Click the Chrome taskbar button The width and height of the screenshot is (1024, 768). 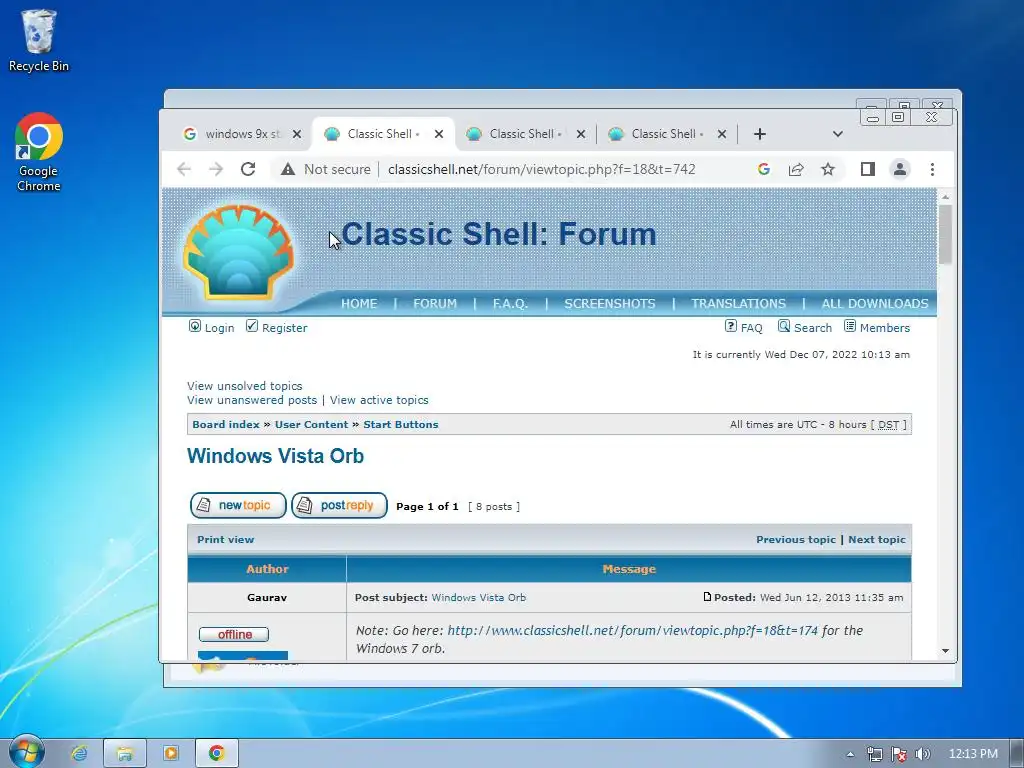pyautogui.click(x=216, y=753)
